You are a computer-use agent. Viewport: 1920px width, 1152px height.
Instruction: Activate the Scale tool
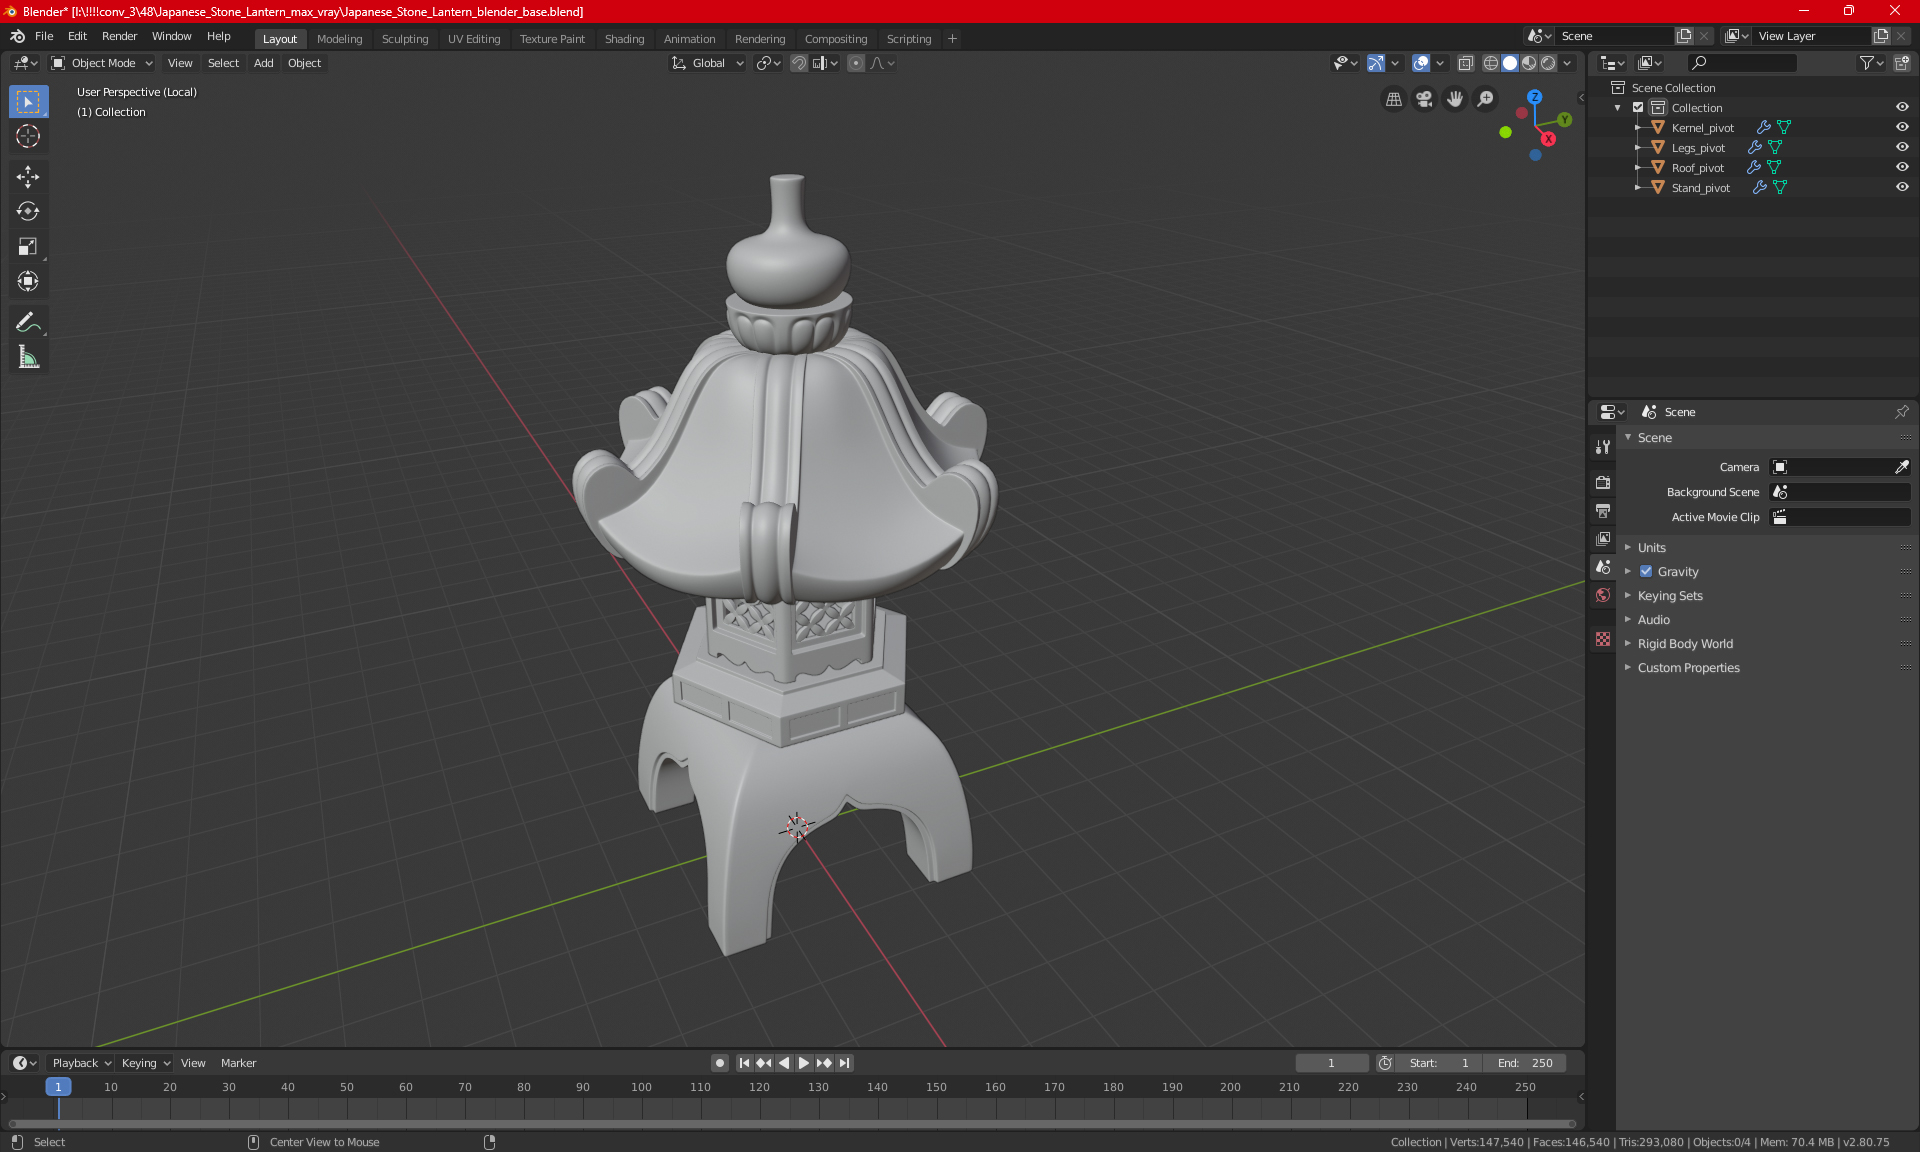[x=28, y=247]
